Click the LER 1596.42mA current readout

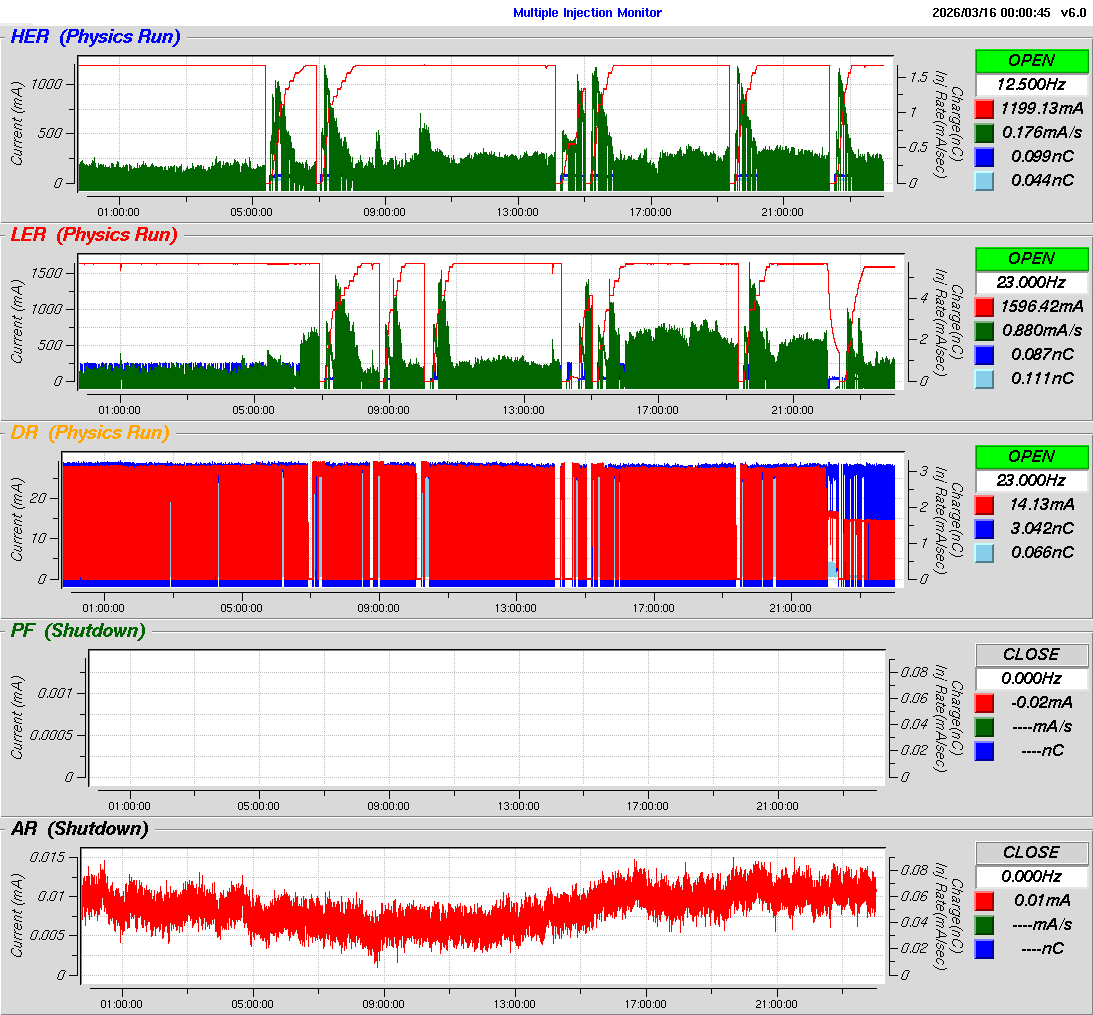click(x=1043, y=306)
